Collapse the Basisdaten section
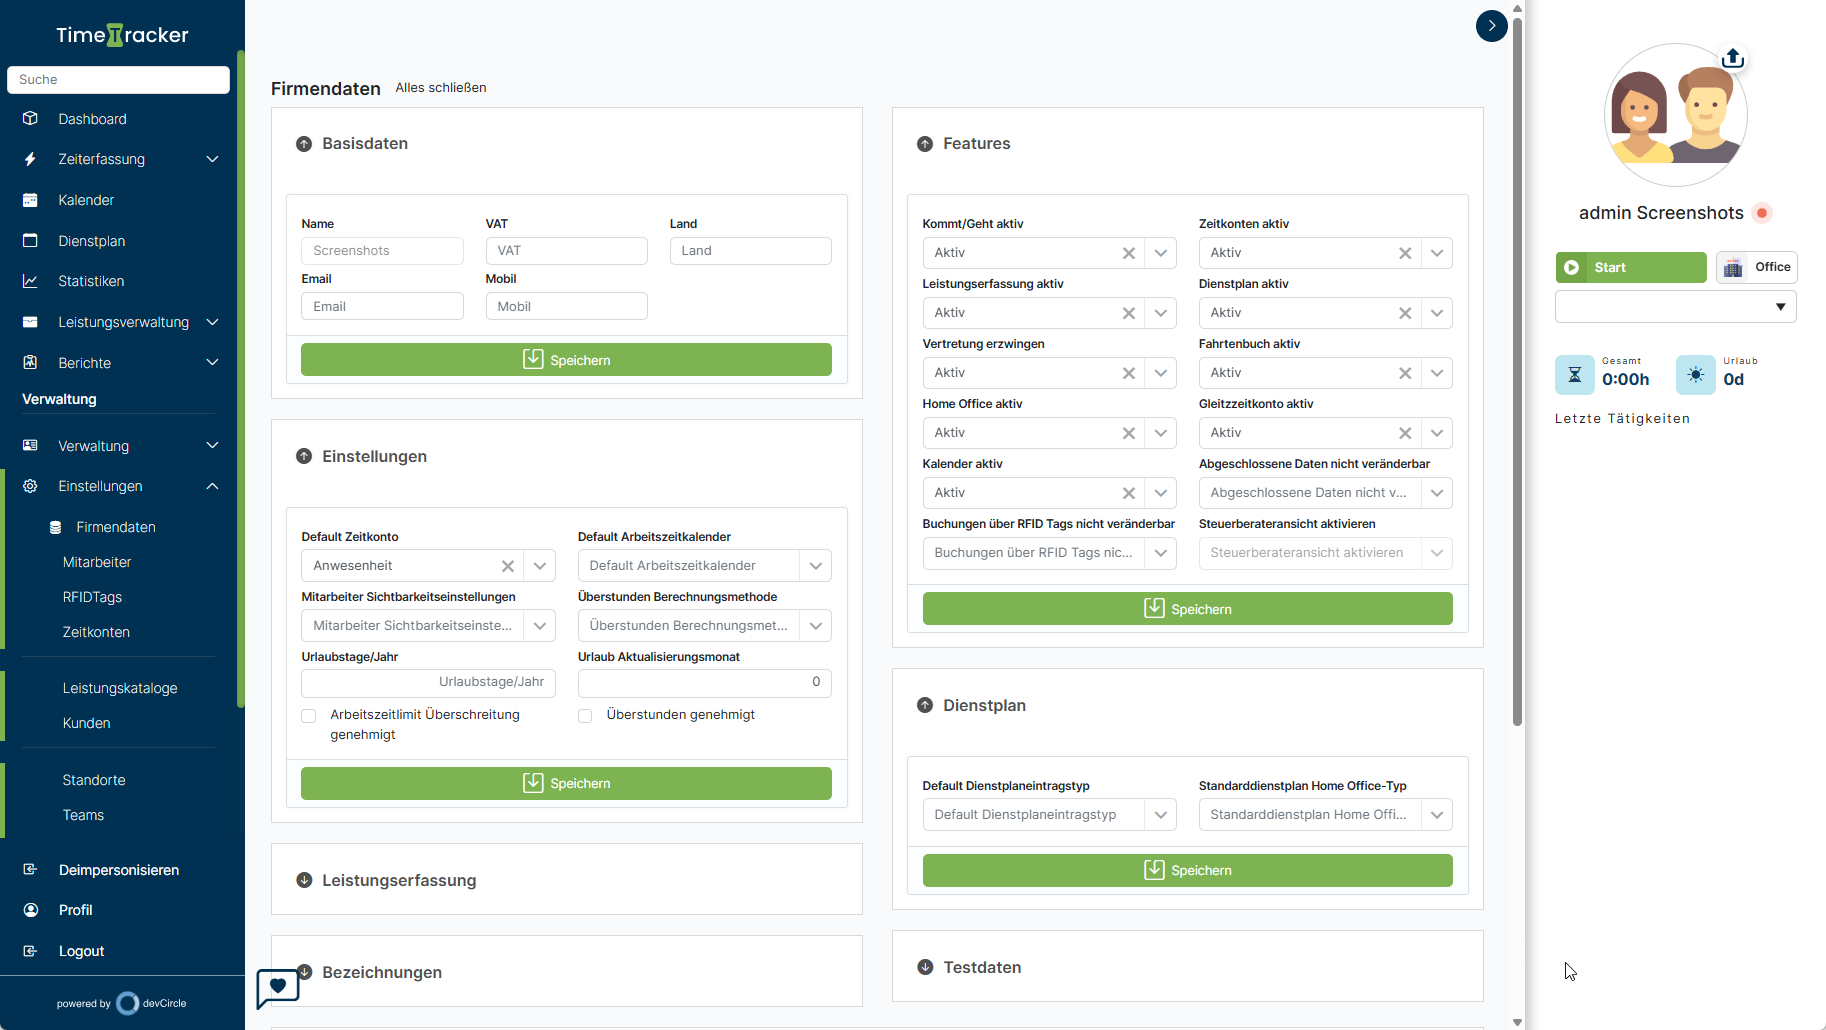Image resolution: width=1826 pixels, height=1030 pixels. pyautogui.click(x=304, y=144)
